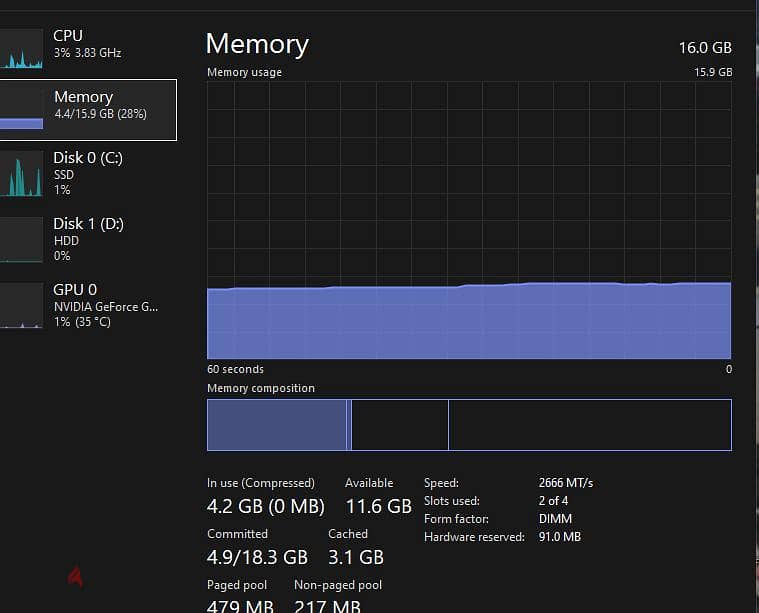
Task: Click the Memory usage mini graph thumbnail
Action: (x=21, y=110)
